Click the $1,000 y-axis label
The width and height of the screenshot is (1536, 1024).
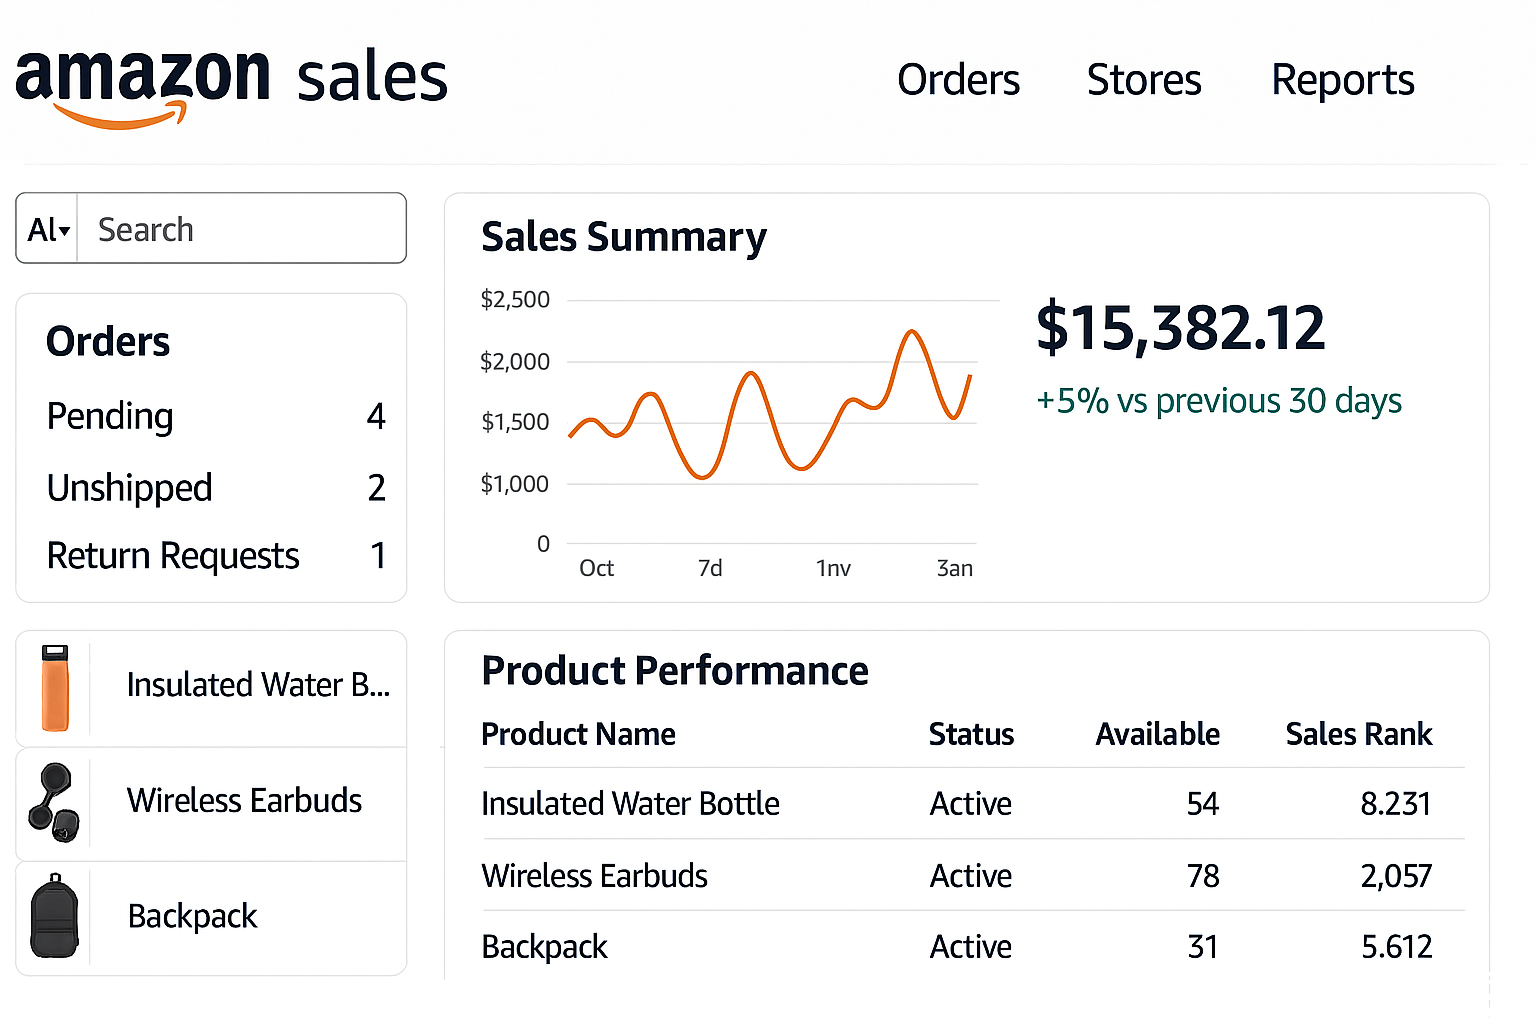(x=515, y=484)
